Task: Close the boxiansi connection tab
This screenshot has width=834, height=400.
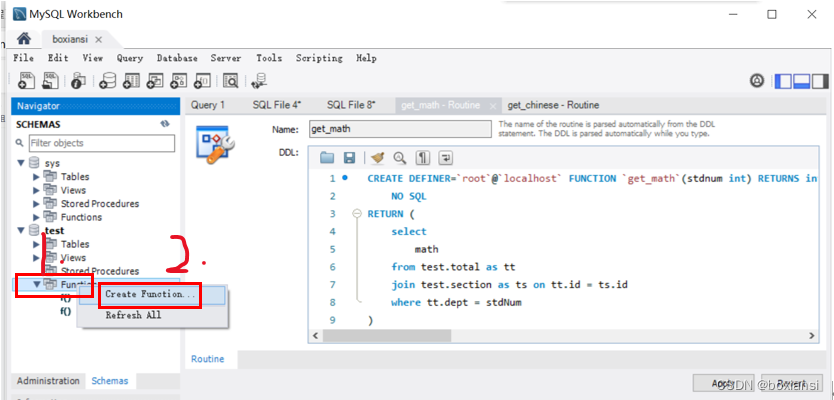Action: 98,39
